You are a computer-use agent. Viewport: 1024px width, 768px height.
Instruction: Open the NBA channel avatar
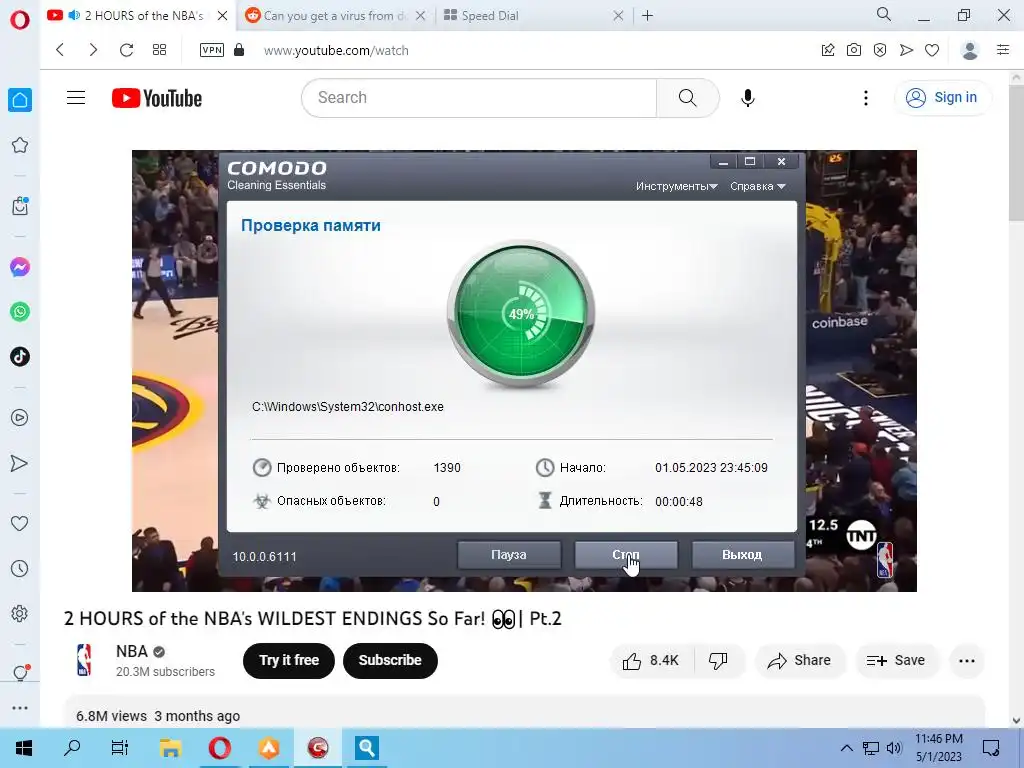[84, 660]
